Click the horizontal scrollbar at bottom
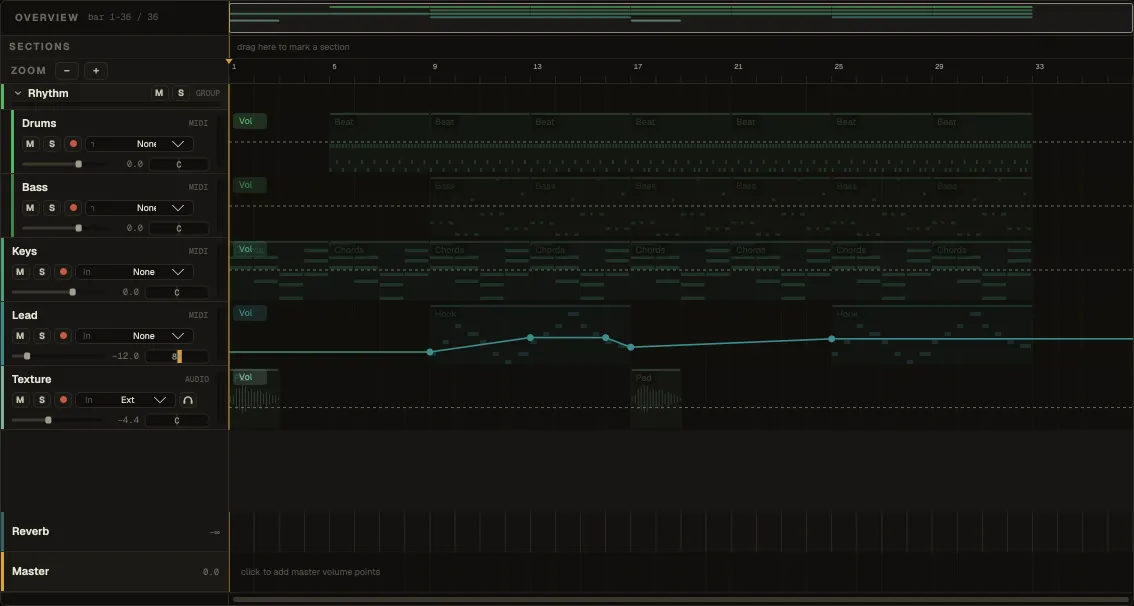The width and height of the screenshot is (1134, 606). click(x=681, y=599)
